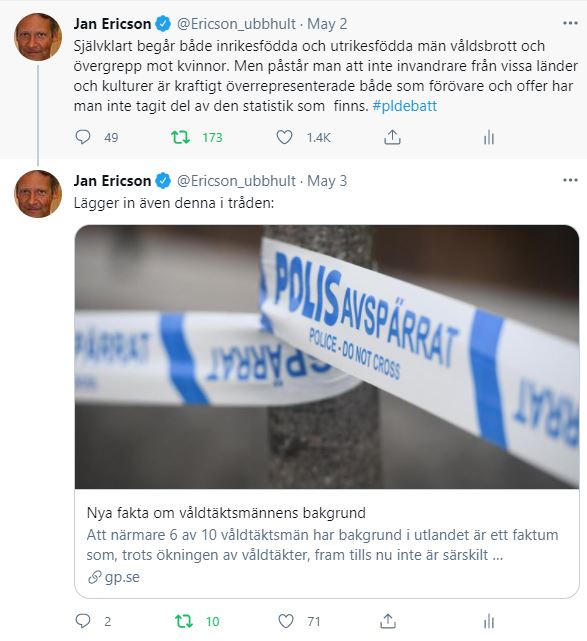The width and height of the screenshot is (587, 641).
Task: Reply to the May 3 tweet
Action: pyautogui.click(x=83, y=621)
